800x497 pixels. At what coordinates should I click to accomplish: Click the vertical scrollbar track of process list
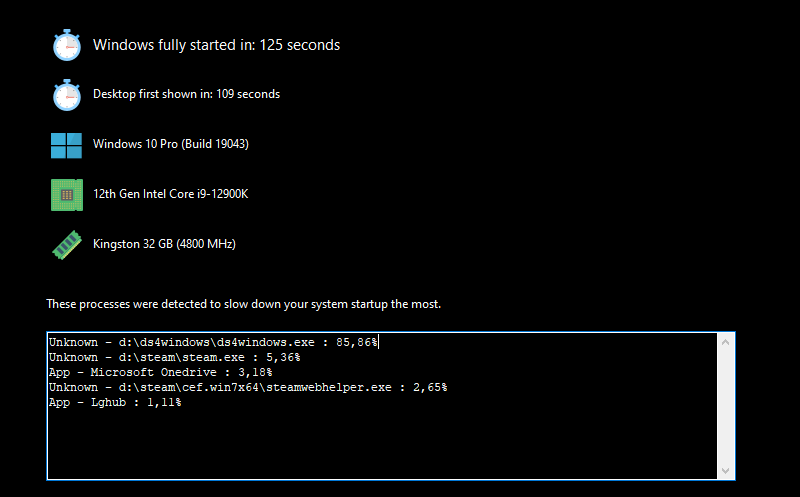[x=726, y=406]
